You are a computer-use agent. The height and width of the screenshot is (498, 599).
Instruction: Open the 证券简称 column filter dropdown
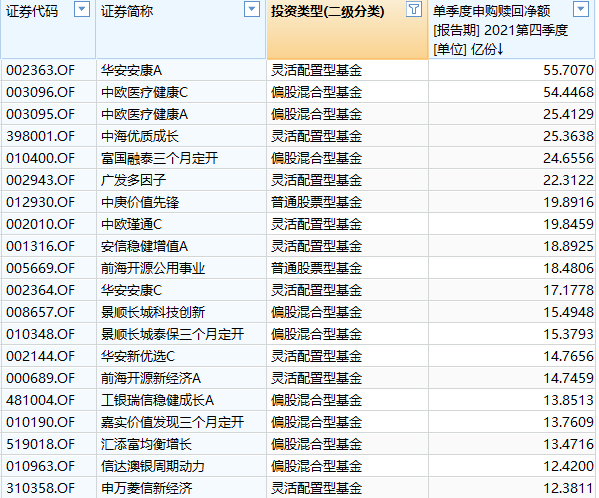(252, 9)
